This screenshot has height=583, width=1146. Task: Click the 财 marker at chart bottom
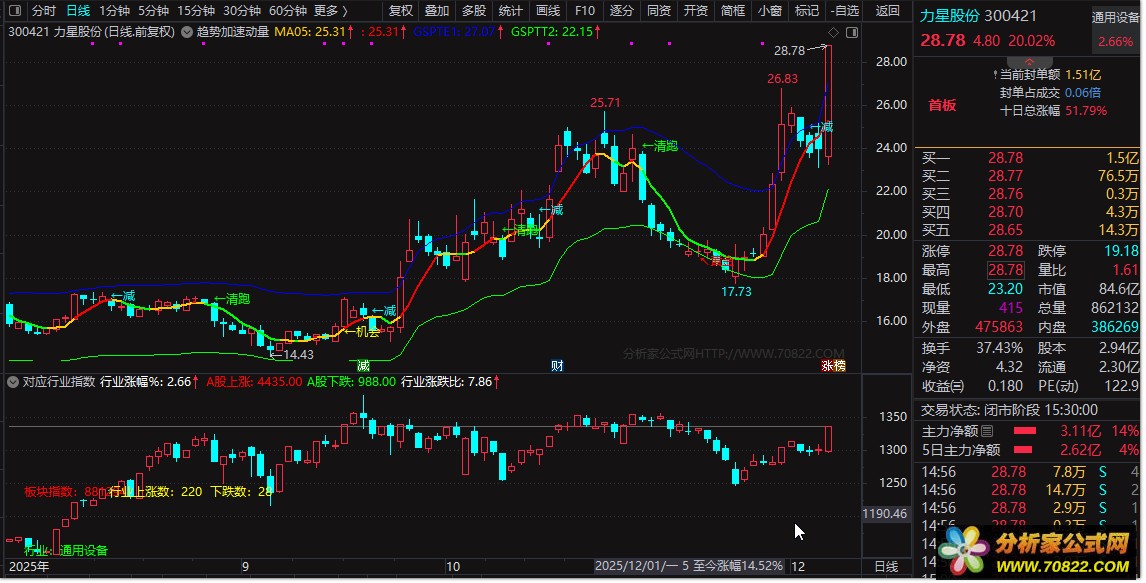[x=558, y=365]
